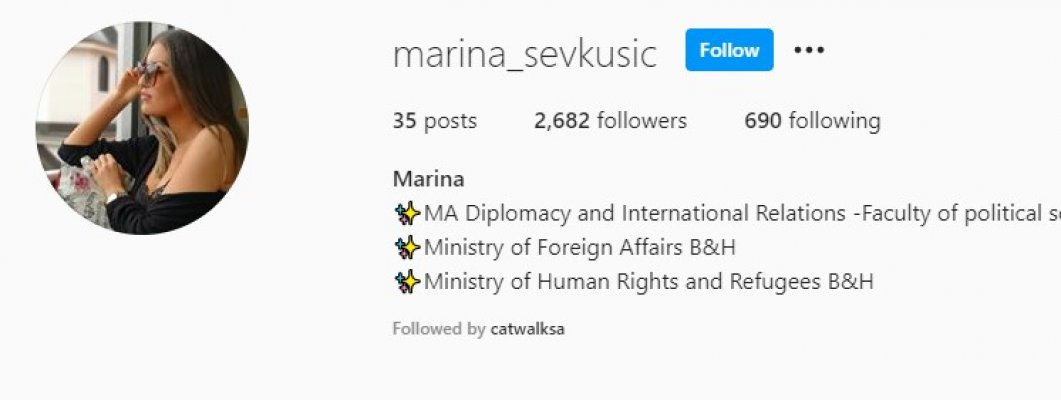
Task: Click the marina_sevkusic username heading
Action: pyautogui.click(x=524, y=53)
